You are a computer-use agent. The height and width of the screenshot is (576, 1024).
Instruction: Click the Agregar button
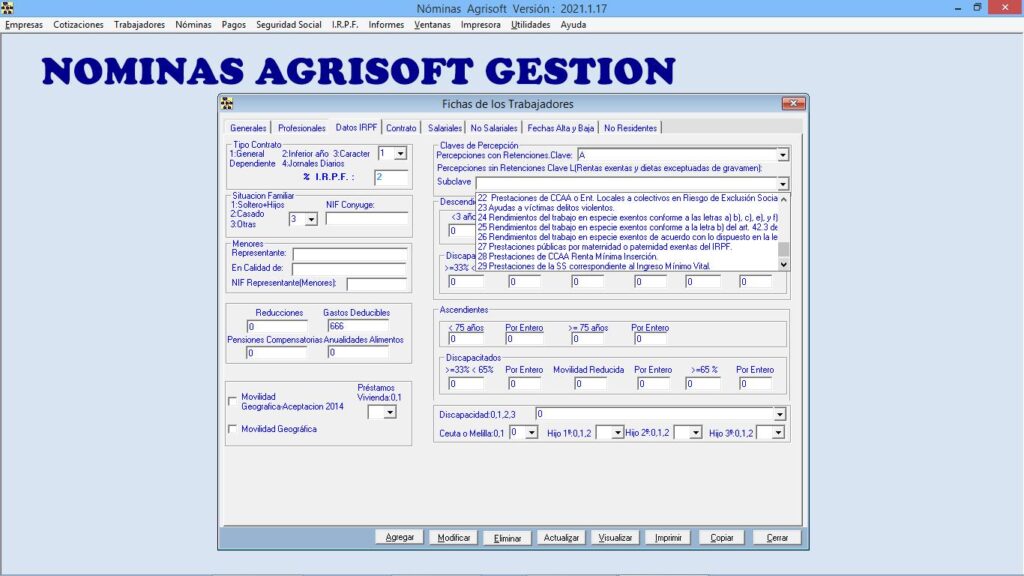[x=399, y=537]
